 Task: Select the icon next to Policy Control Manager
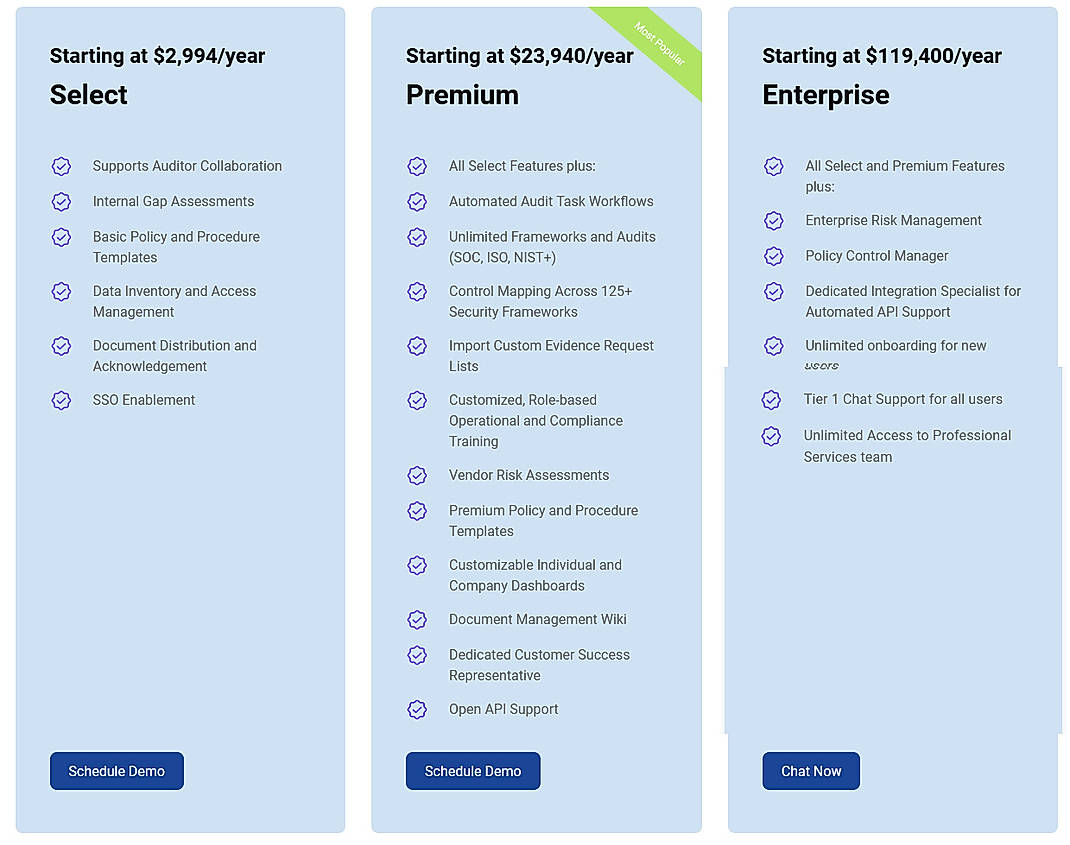coord(773,256)
